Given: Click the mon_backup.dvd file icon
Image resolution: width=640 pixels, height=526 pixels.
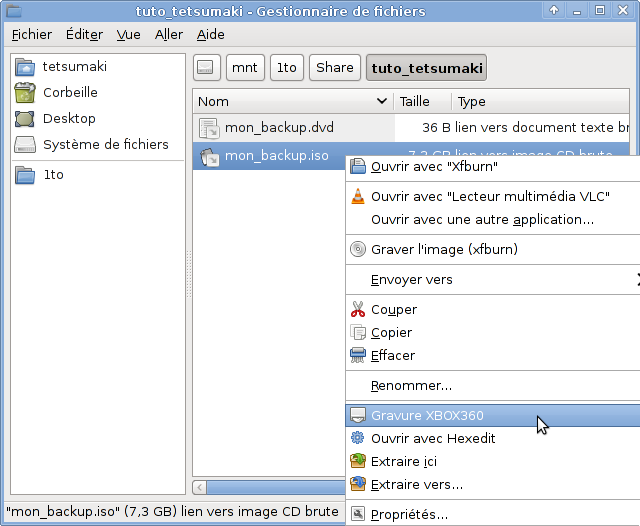Looking at the screenshot, I should point(209,128).
